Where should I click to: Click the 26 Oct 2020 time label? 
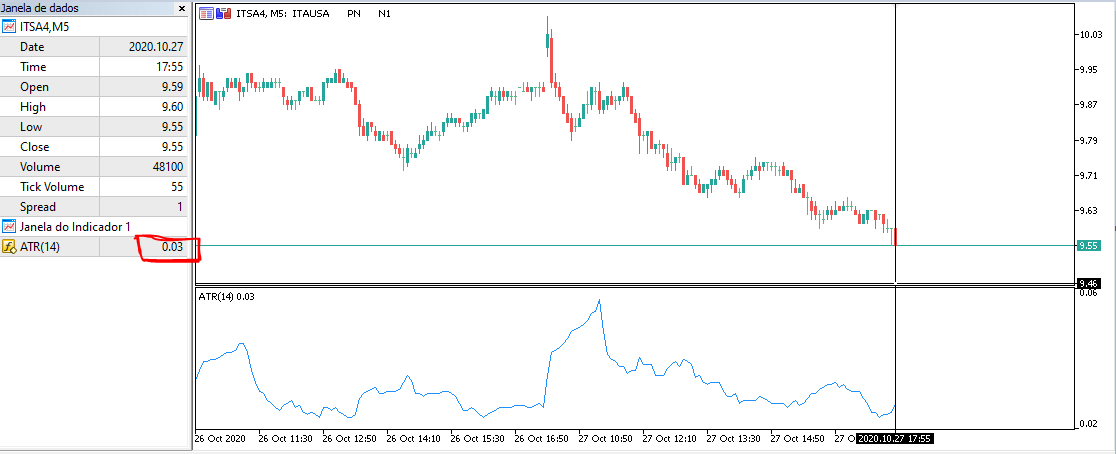pyautogui.click(x=220, y=438)
